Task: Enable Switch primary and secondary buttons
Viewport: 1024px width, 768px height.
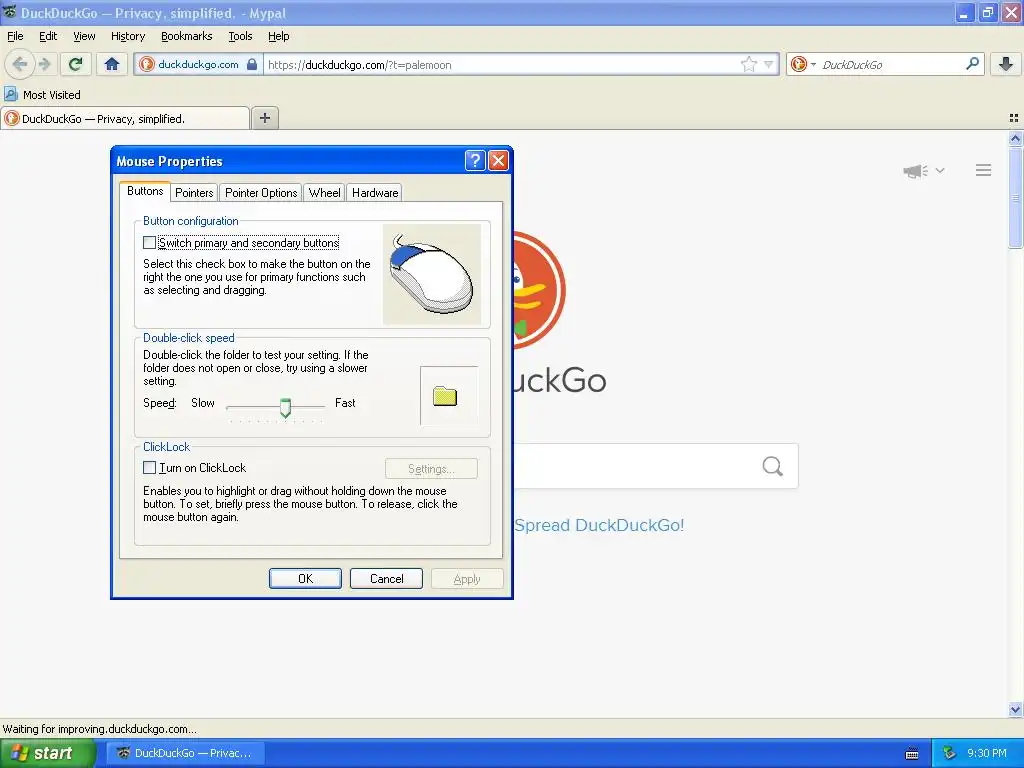Action: click(x=150, y=243)
